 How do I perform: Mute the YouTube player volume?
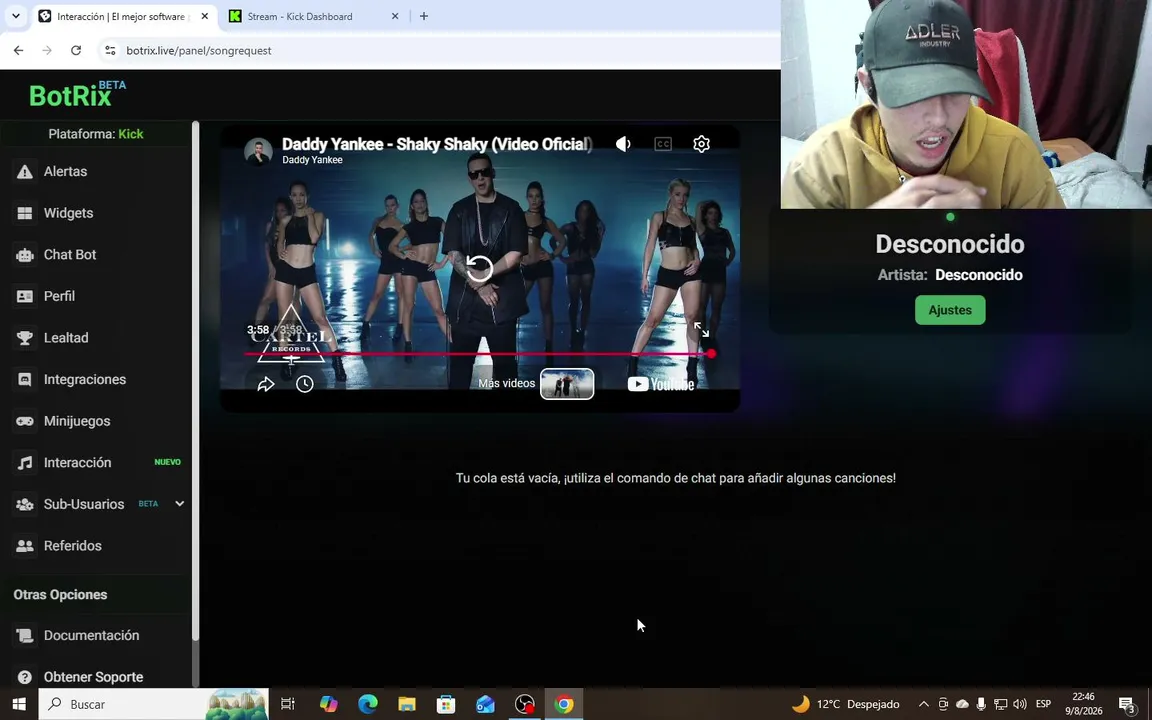(623, 144)
